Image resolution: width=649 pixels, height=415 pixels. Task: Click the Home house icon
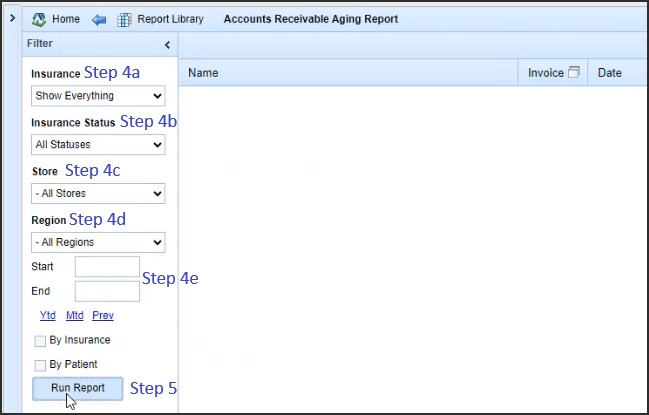[39, 19]
